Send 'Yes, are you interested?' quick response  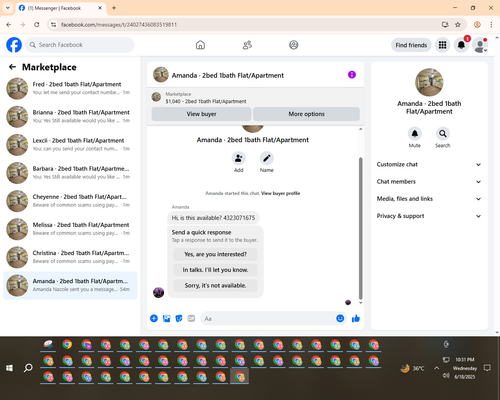coord(215,254)
